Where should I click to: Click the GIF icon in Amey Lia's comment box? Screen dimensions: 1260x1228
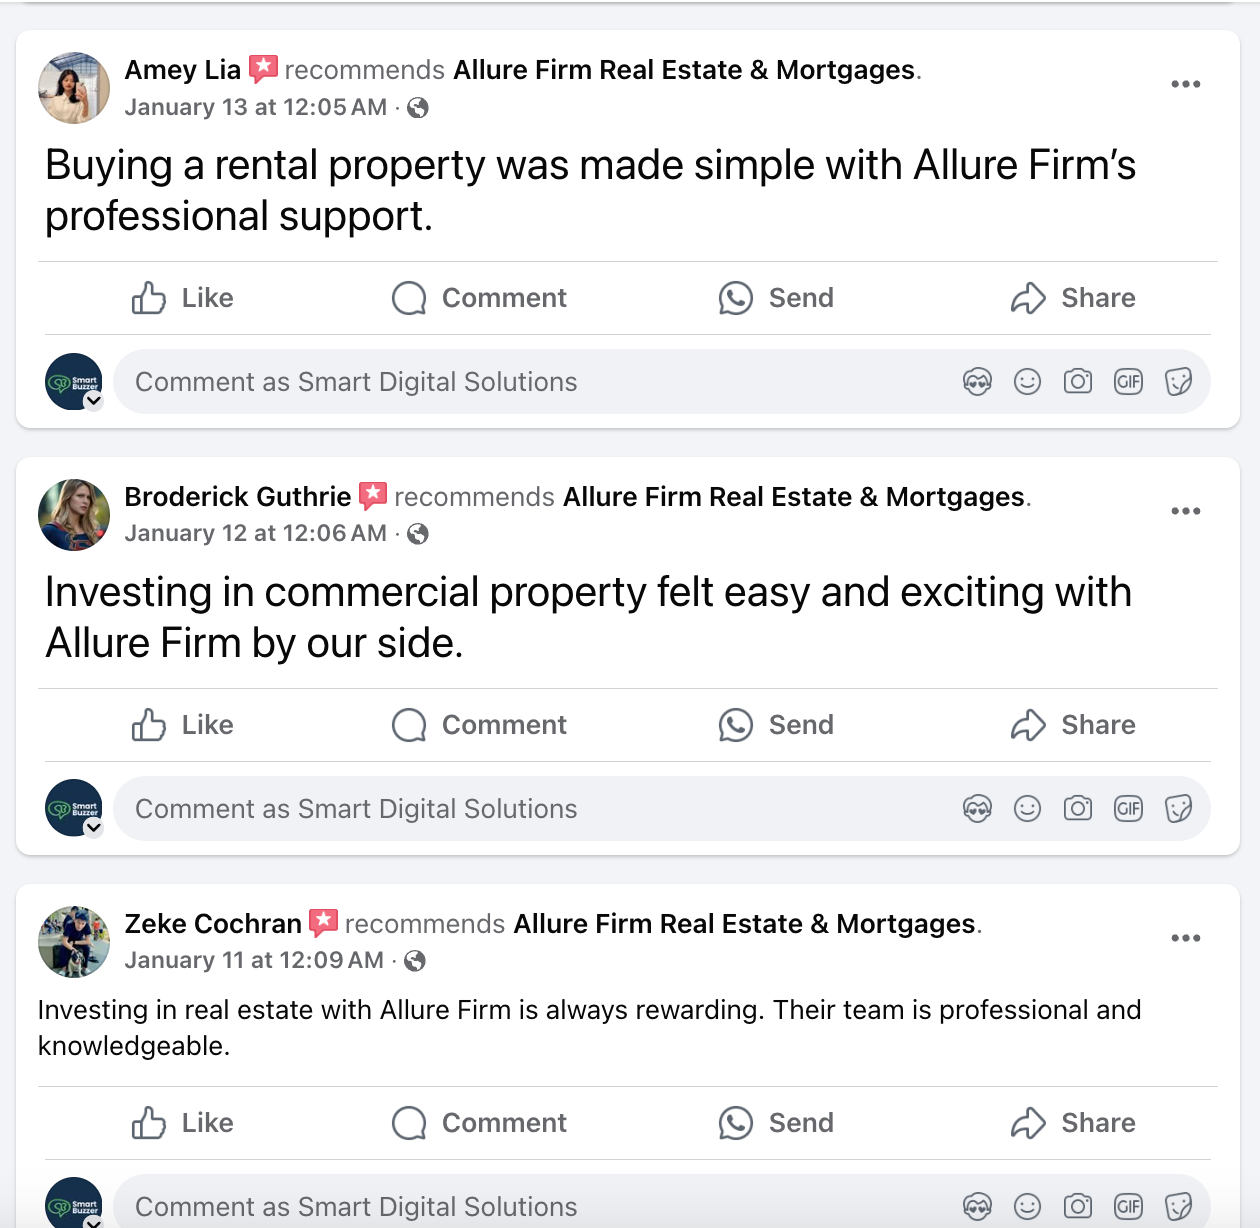tap(1128, 382)
